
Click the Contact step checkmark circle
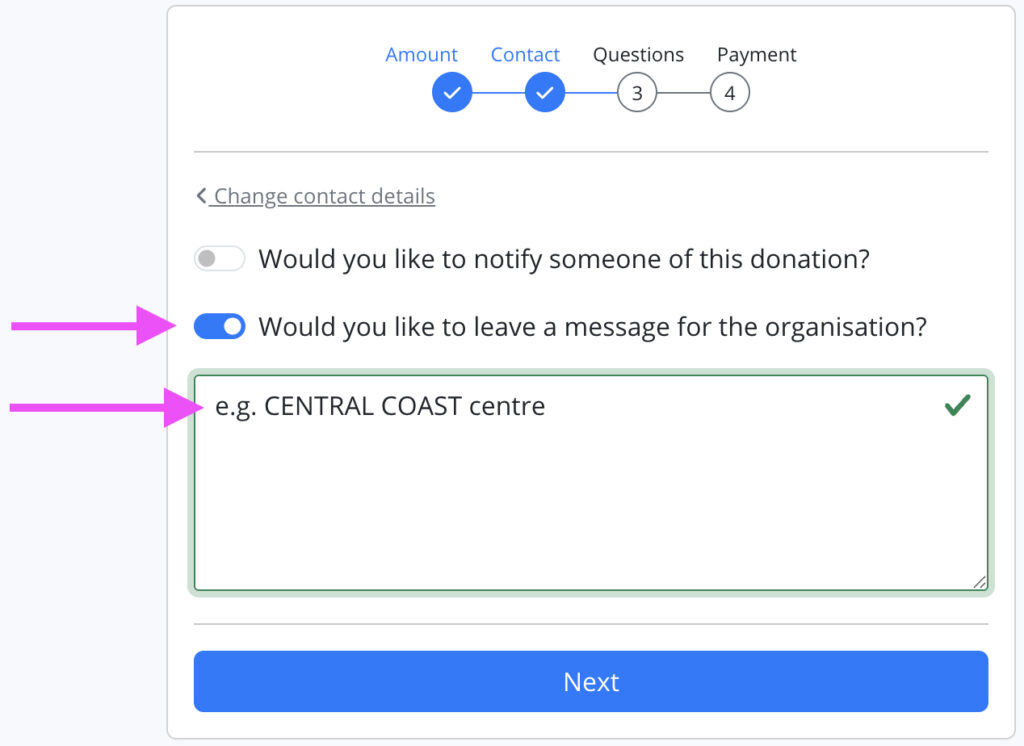tap(545, 94)
